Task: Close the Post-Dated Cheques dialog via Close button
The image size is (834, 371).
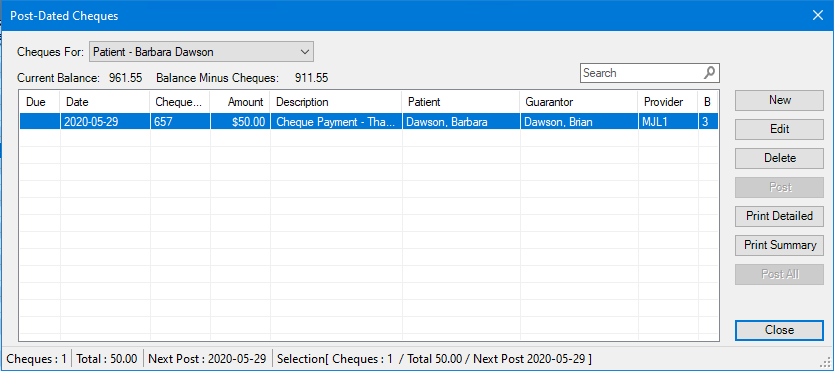Action: pyautogui.click(x=779, y=330)
